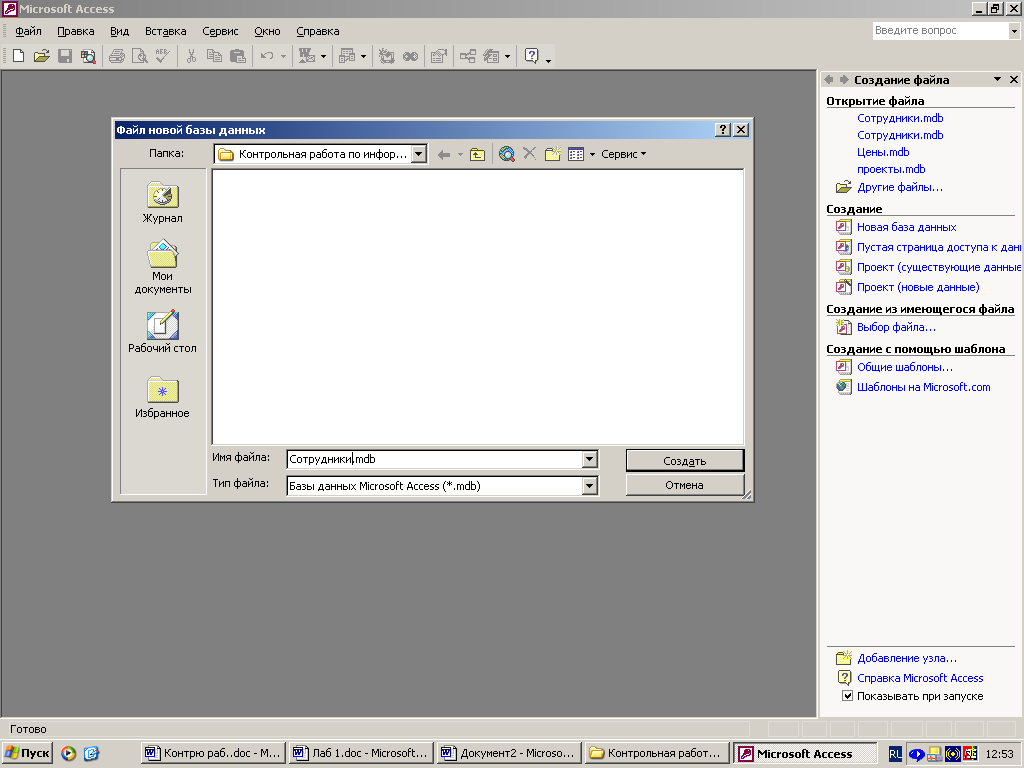
Task: Open the Справка menu
Action: [317, 31]
